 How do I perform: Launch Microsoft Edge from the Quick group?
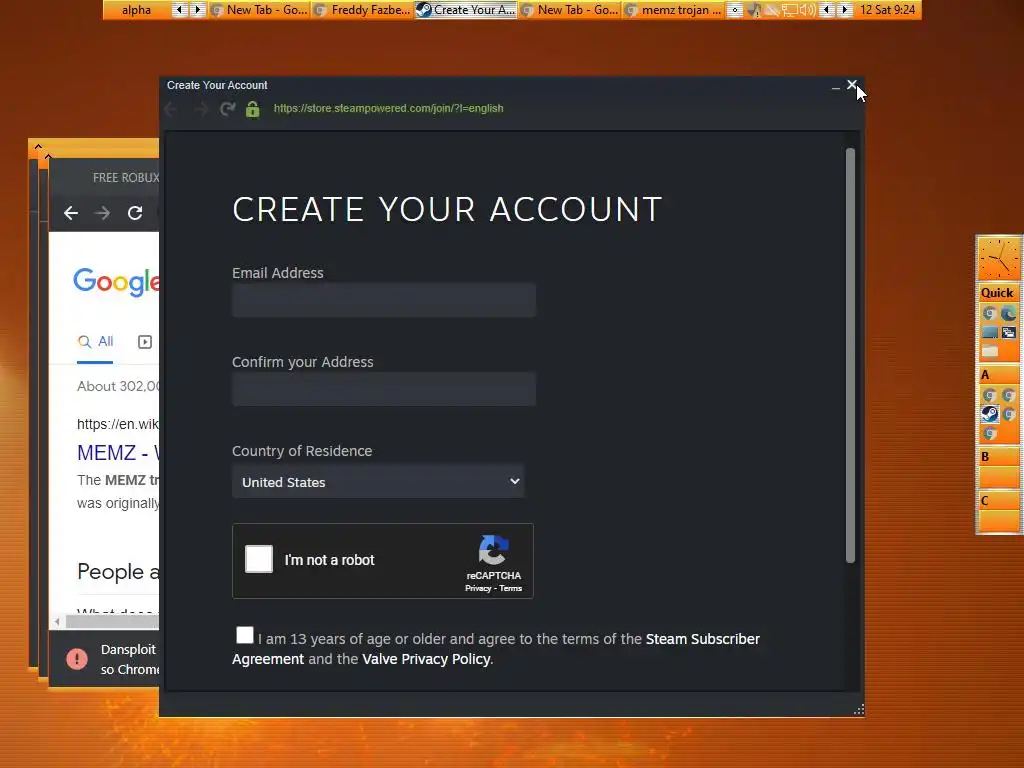[x=1009, y=313]
